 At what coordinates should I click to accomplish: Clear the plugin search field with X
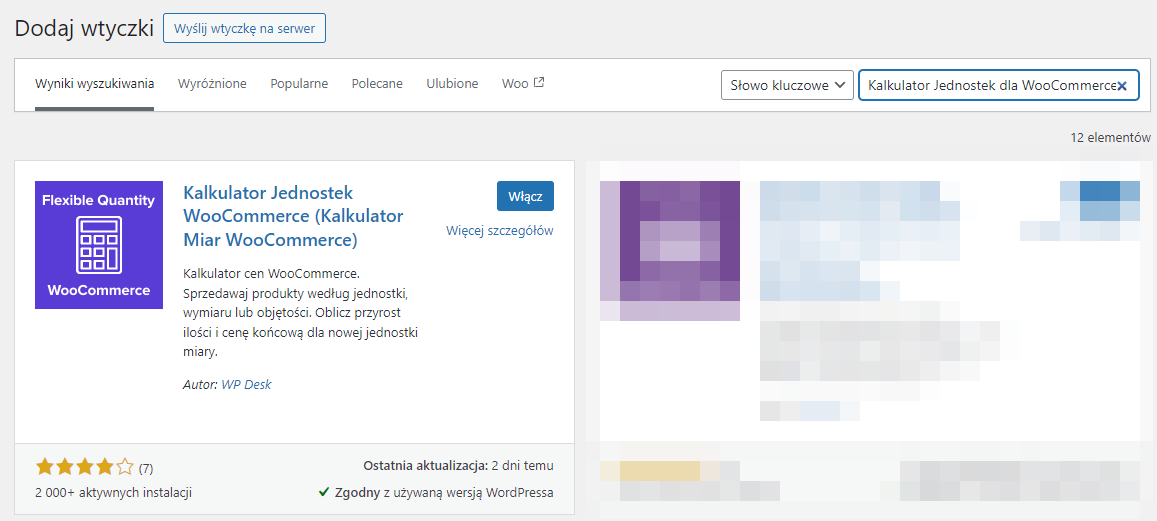click(x=1122, y=86)
